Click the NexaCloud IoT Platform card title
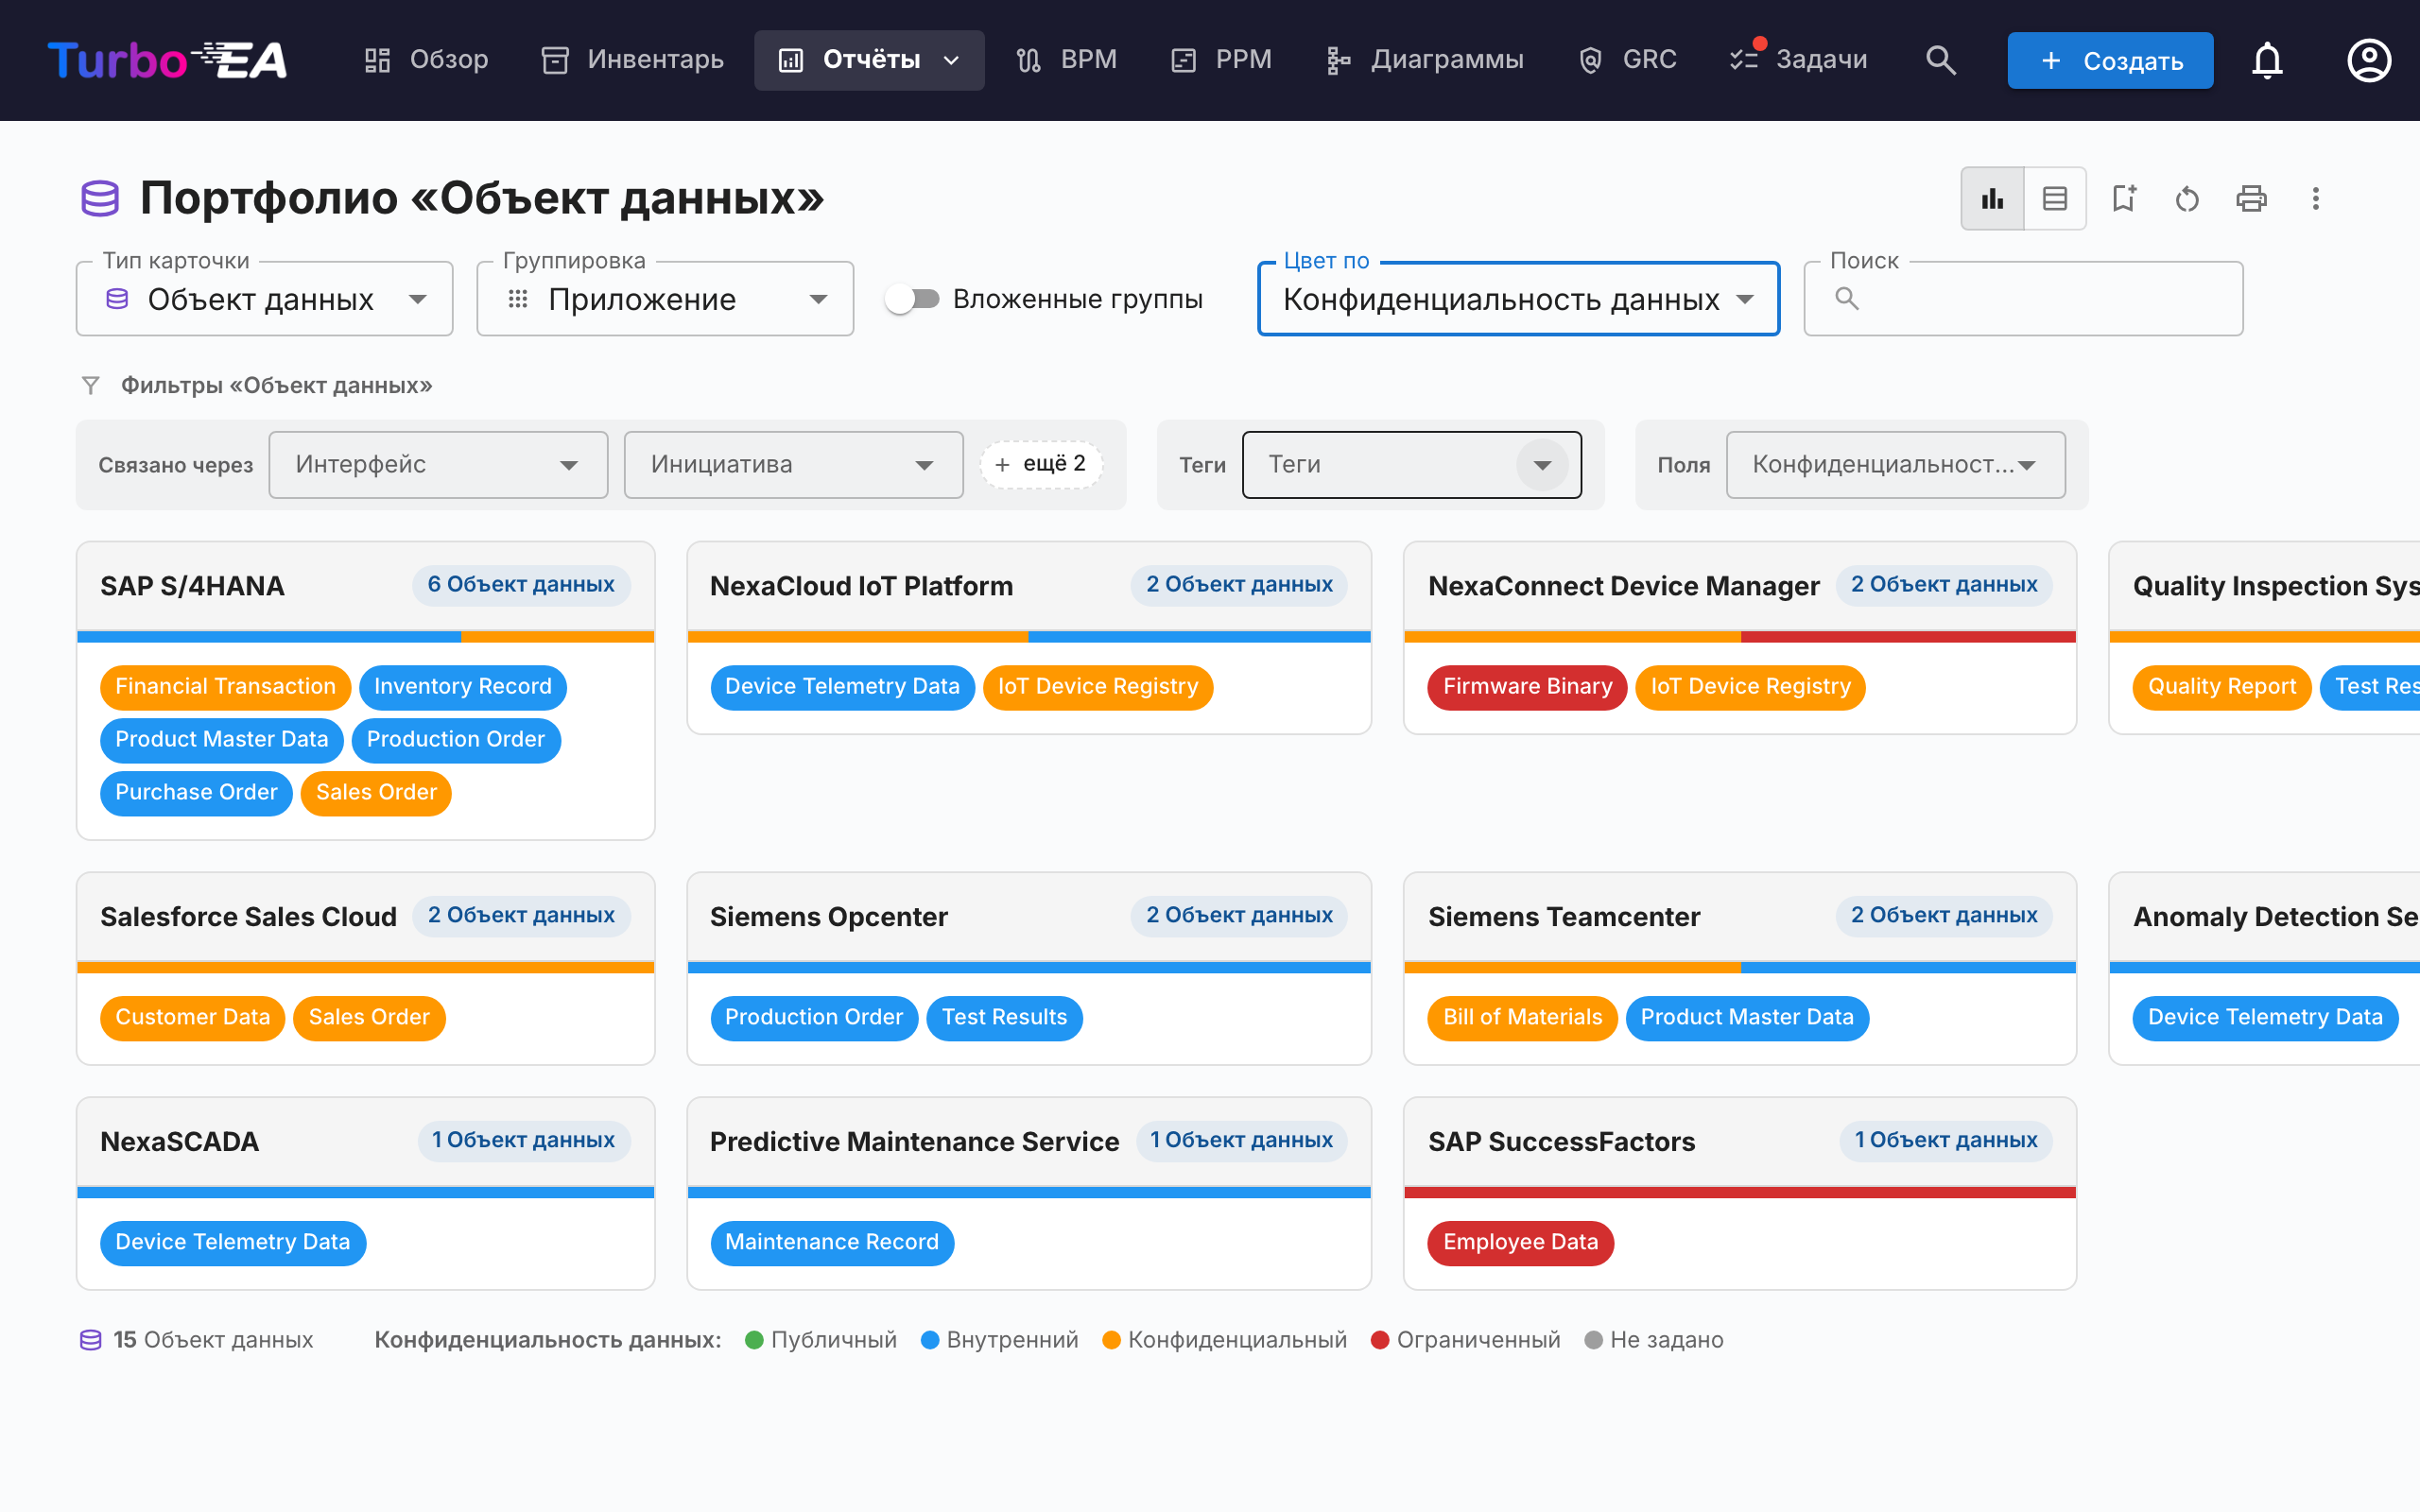The image size is (2420, 1512). click(x=861, y=586)
